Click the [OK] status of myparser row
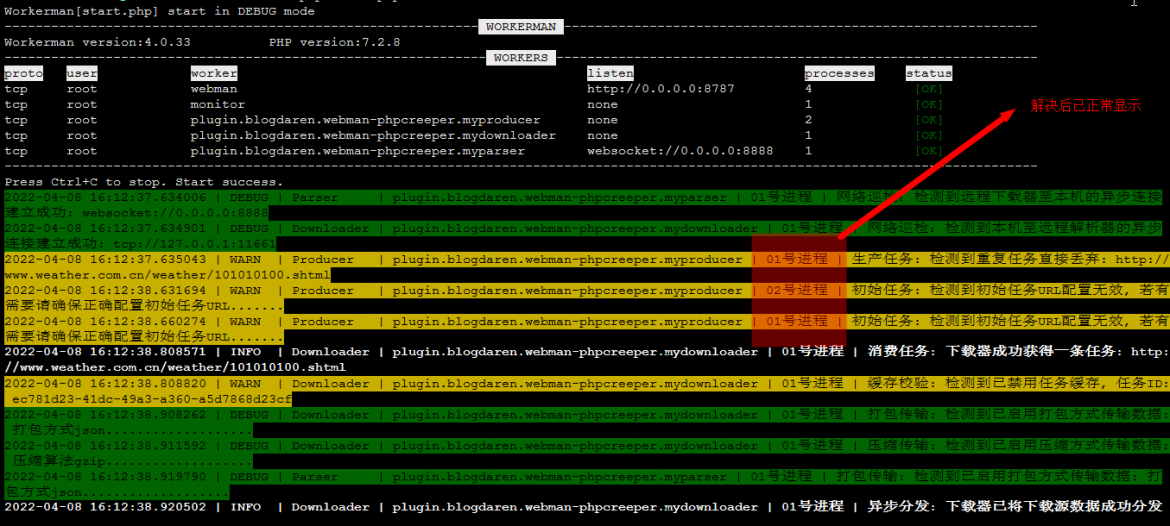 click(x=929, y=151)
